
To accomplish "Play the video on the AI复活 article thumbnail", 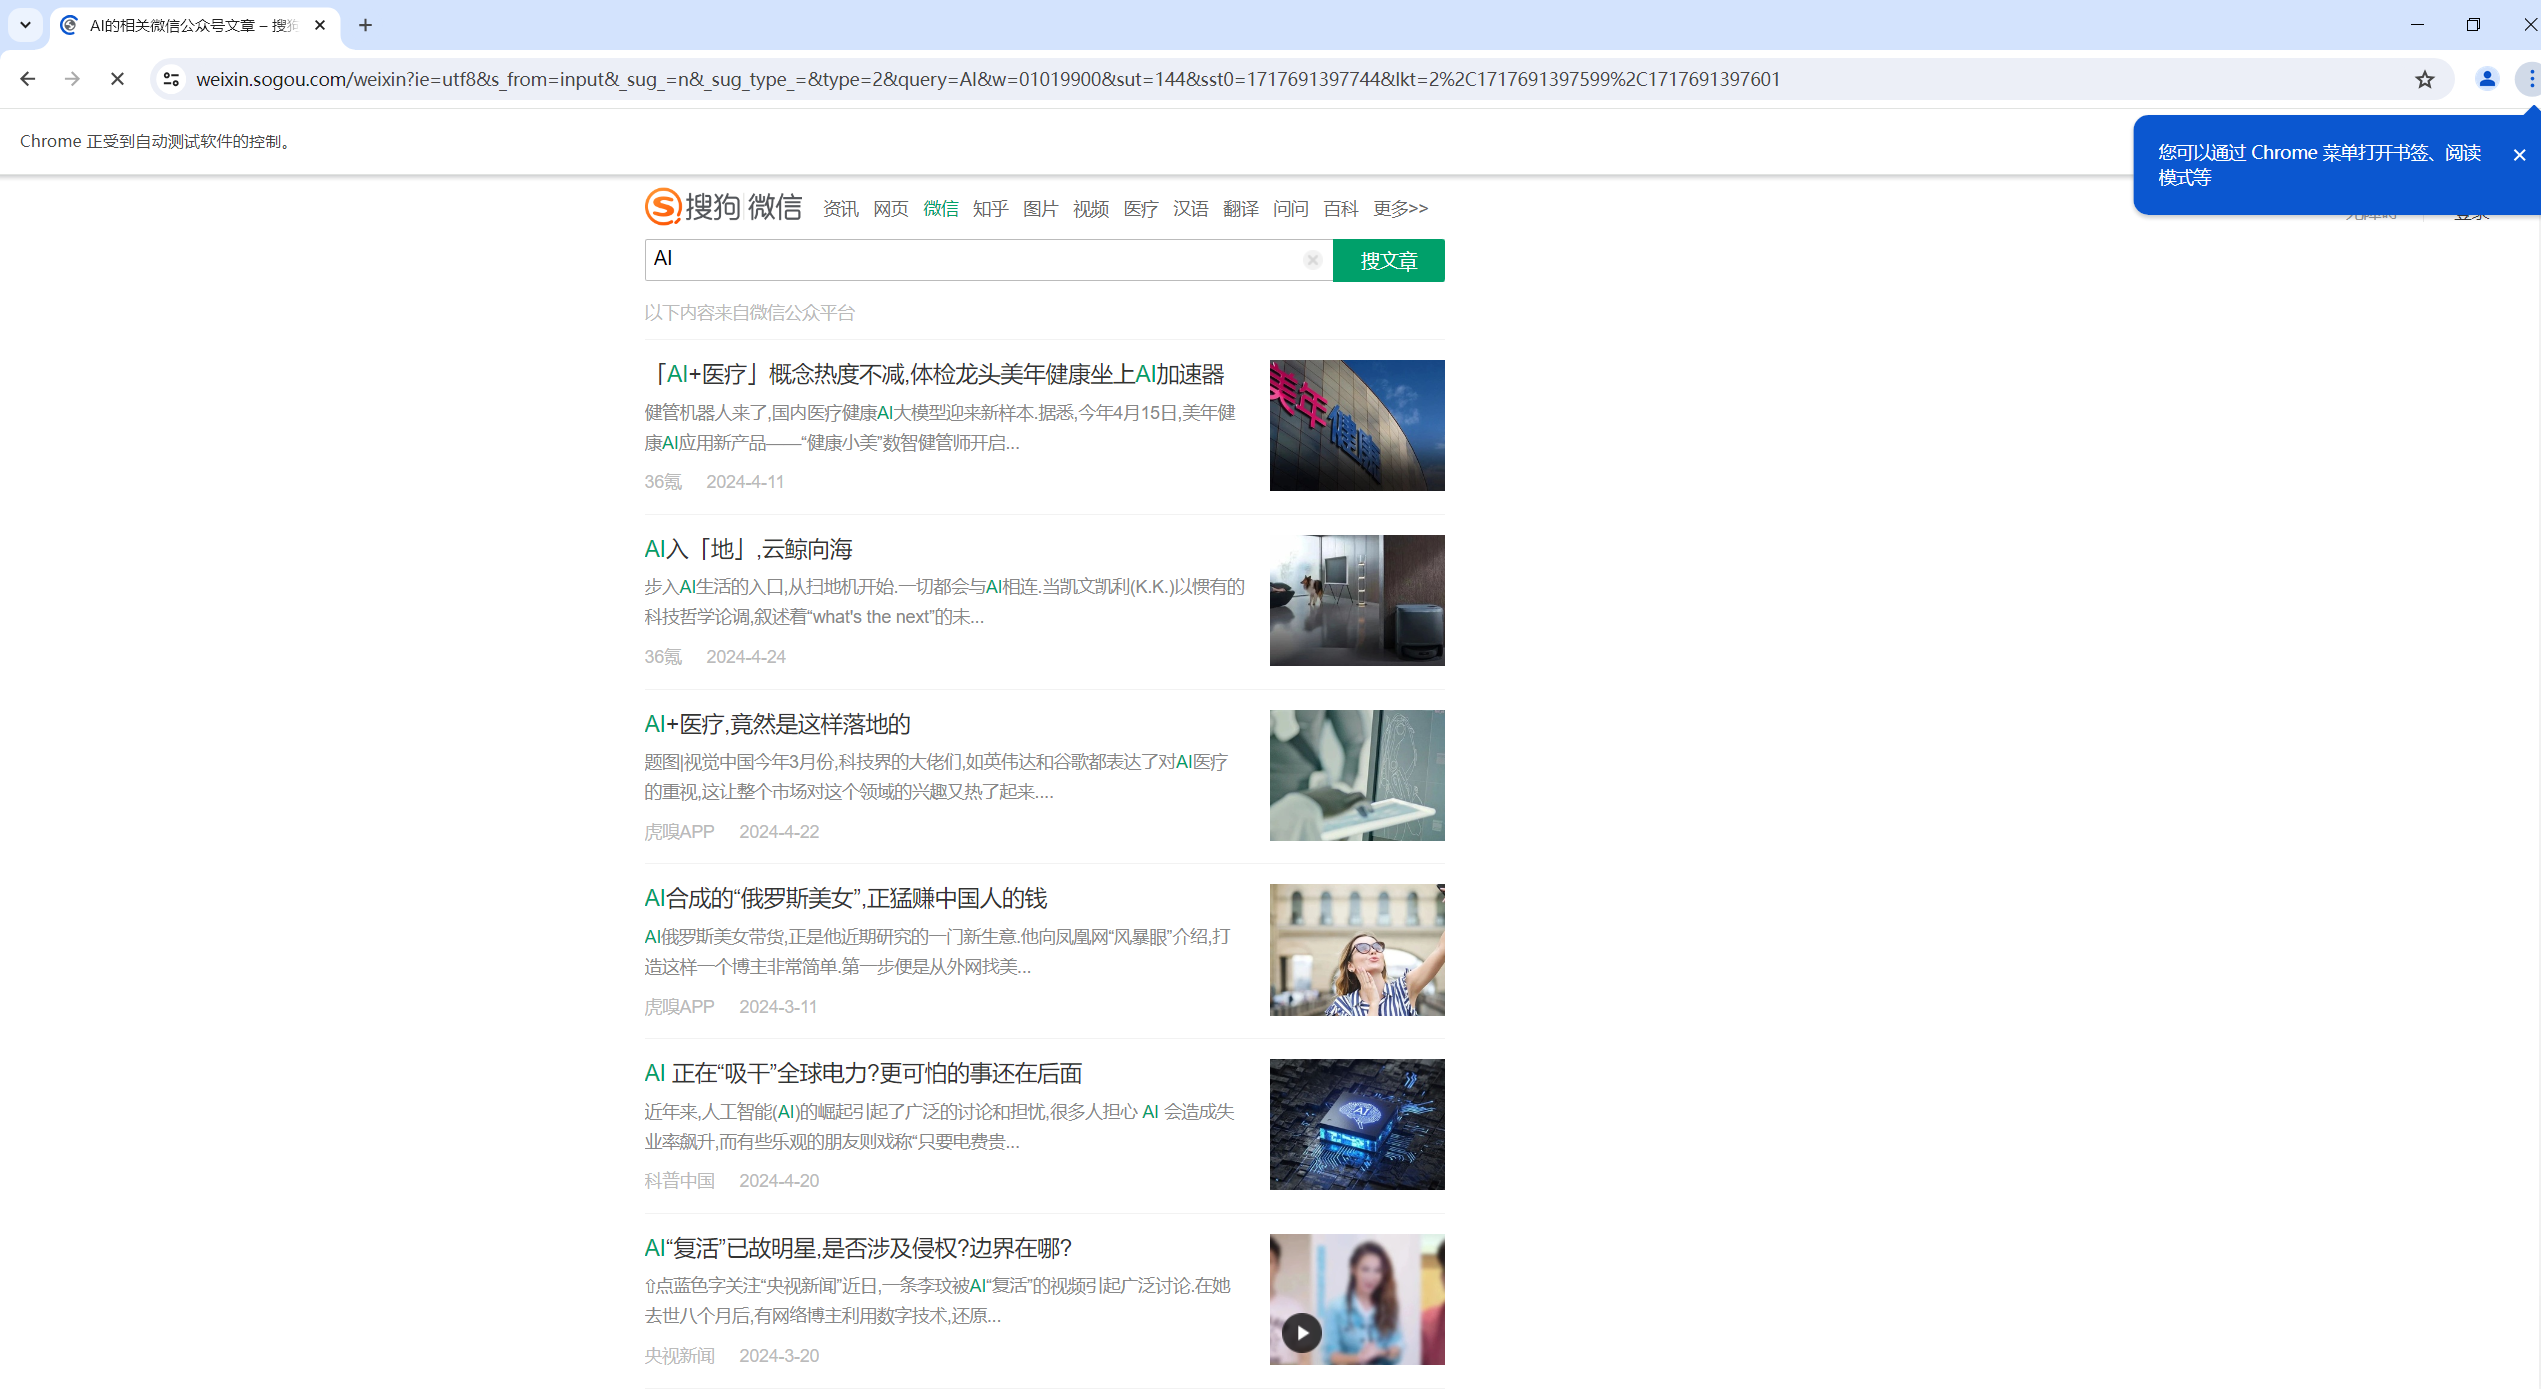I will (x=1301, y=1332).
